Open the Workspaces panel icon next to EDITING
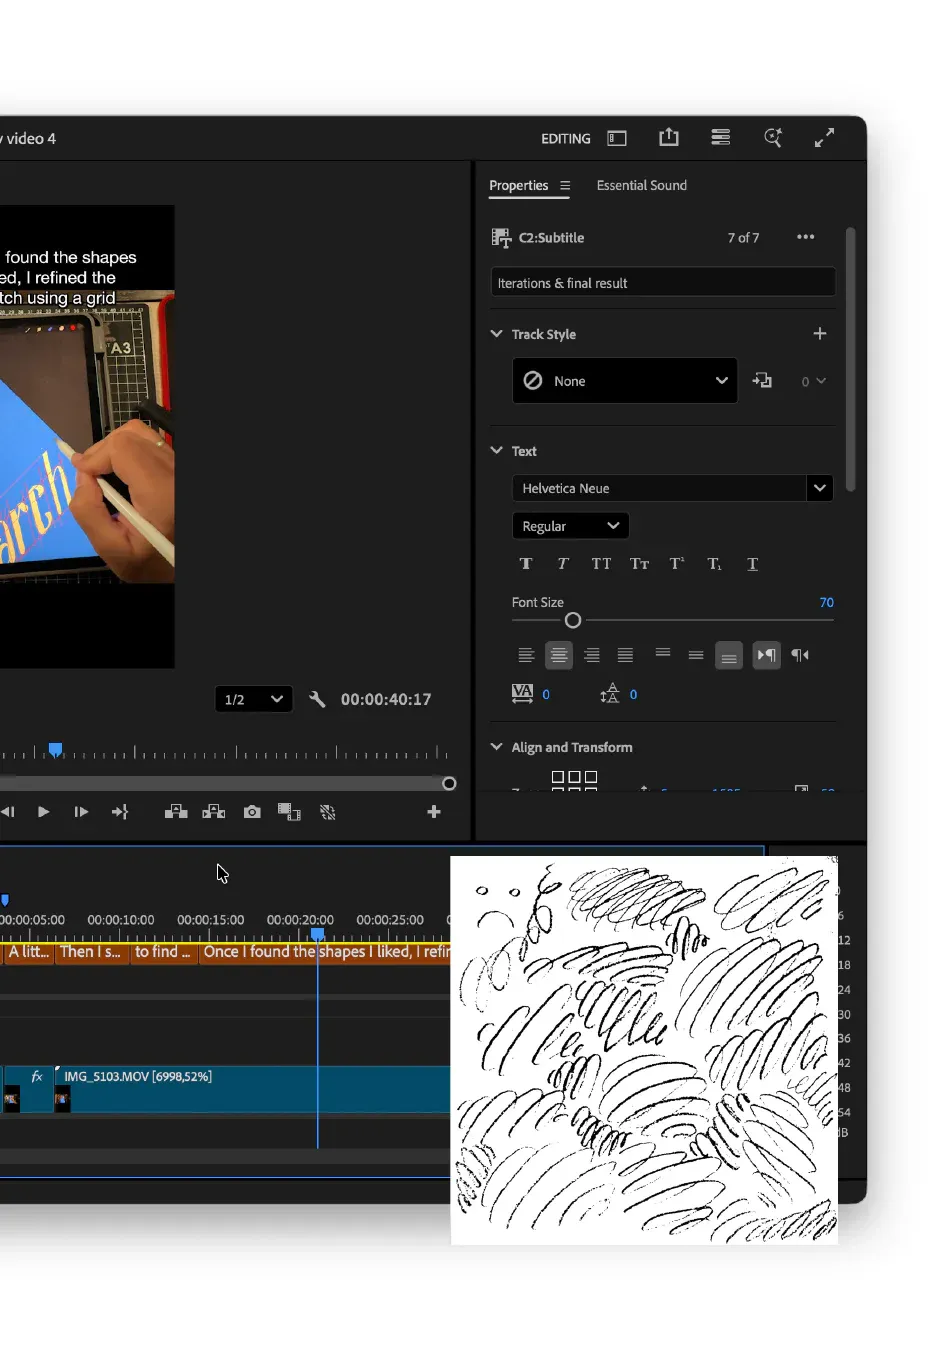This screenshot has height=1361, width=952. [x=617, y=139]
